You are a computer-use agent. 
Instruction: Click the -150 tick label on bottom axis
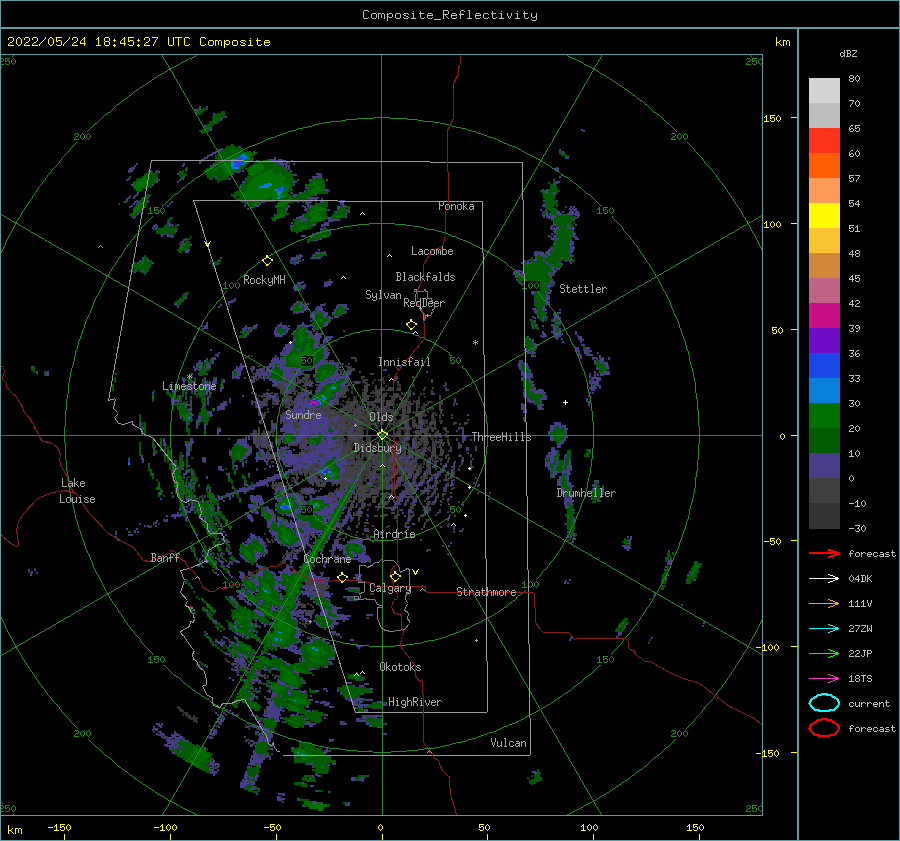(59, 827)
